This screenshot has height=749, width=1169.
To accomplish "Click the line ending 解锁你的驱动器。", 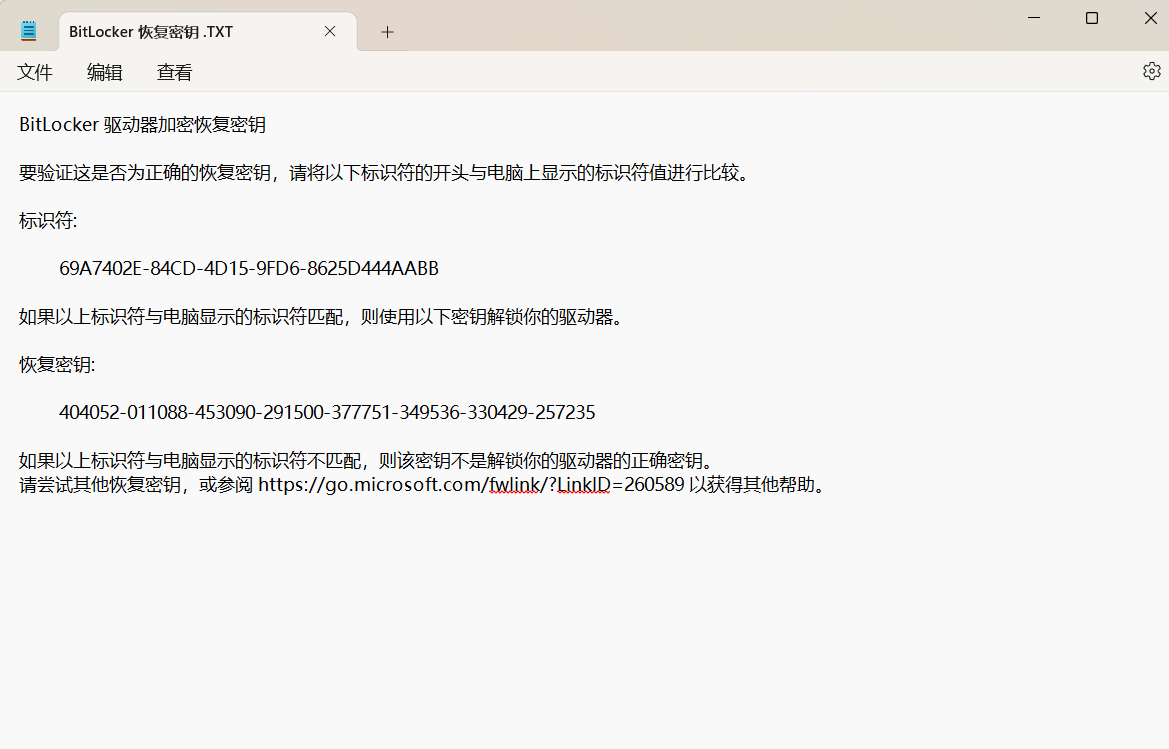I will (321, 317).
